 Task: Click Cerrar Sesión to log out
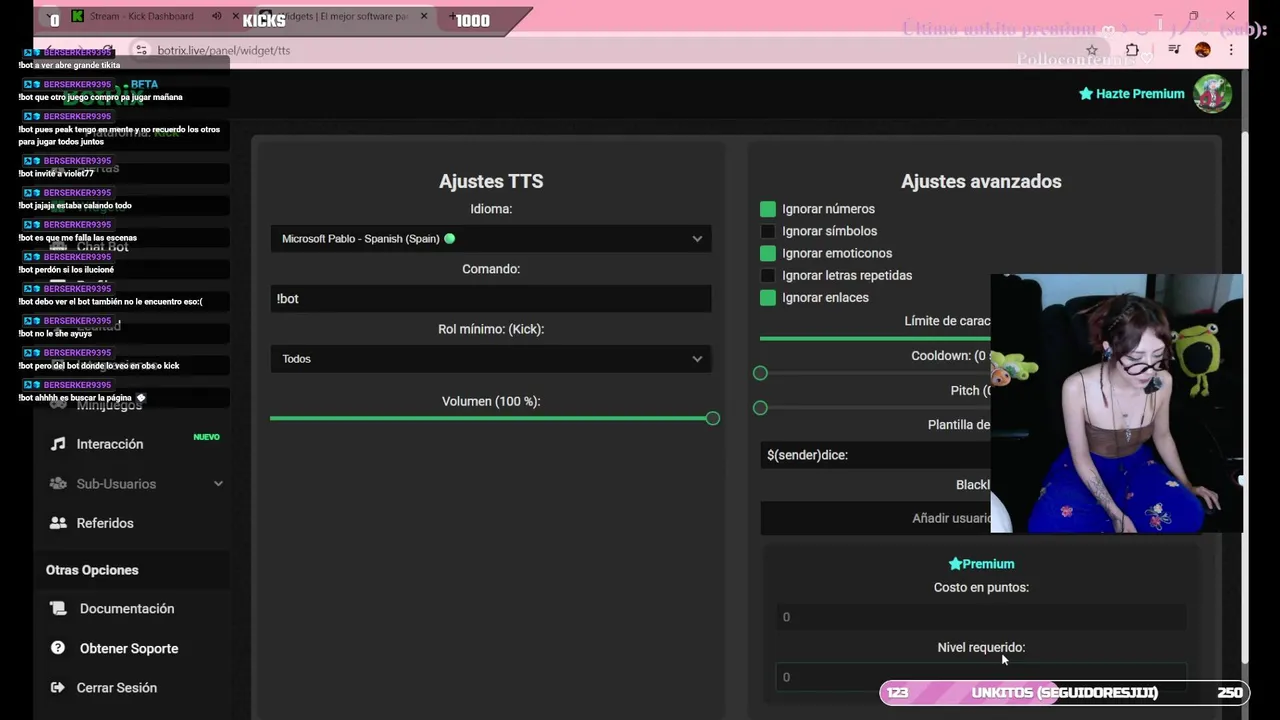[117, 688]
